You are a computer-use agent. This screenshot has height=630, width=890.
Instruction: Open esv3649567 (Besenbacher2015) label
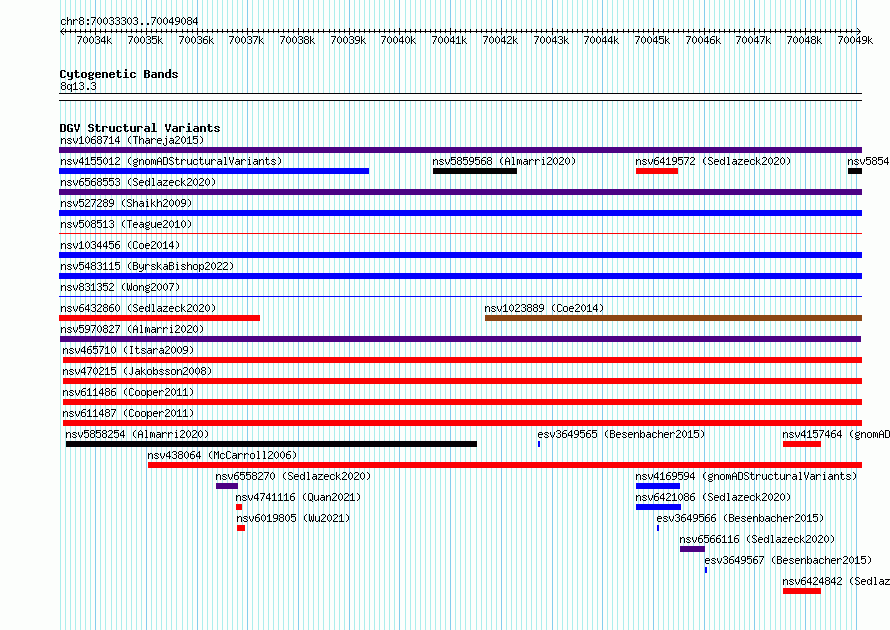point(788,560)
